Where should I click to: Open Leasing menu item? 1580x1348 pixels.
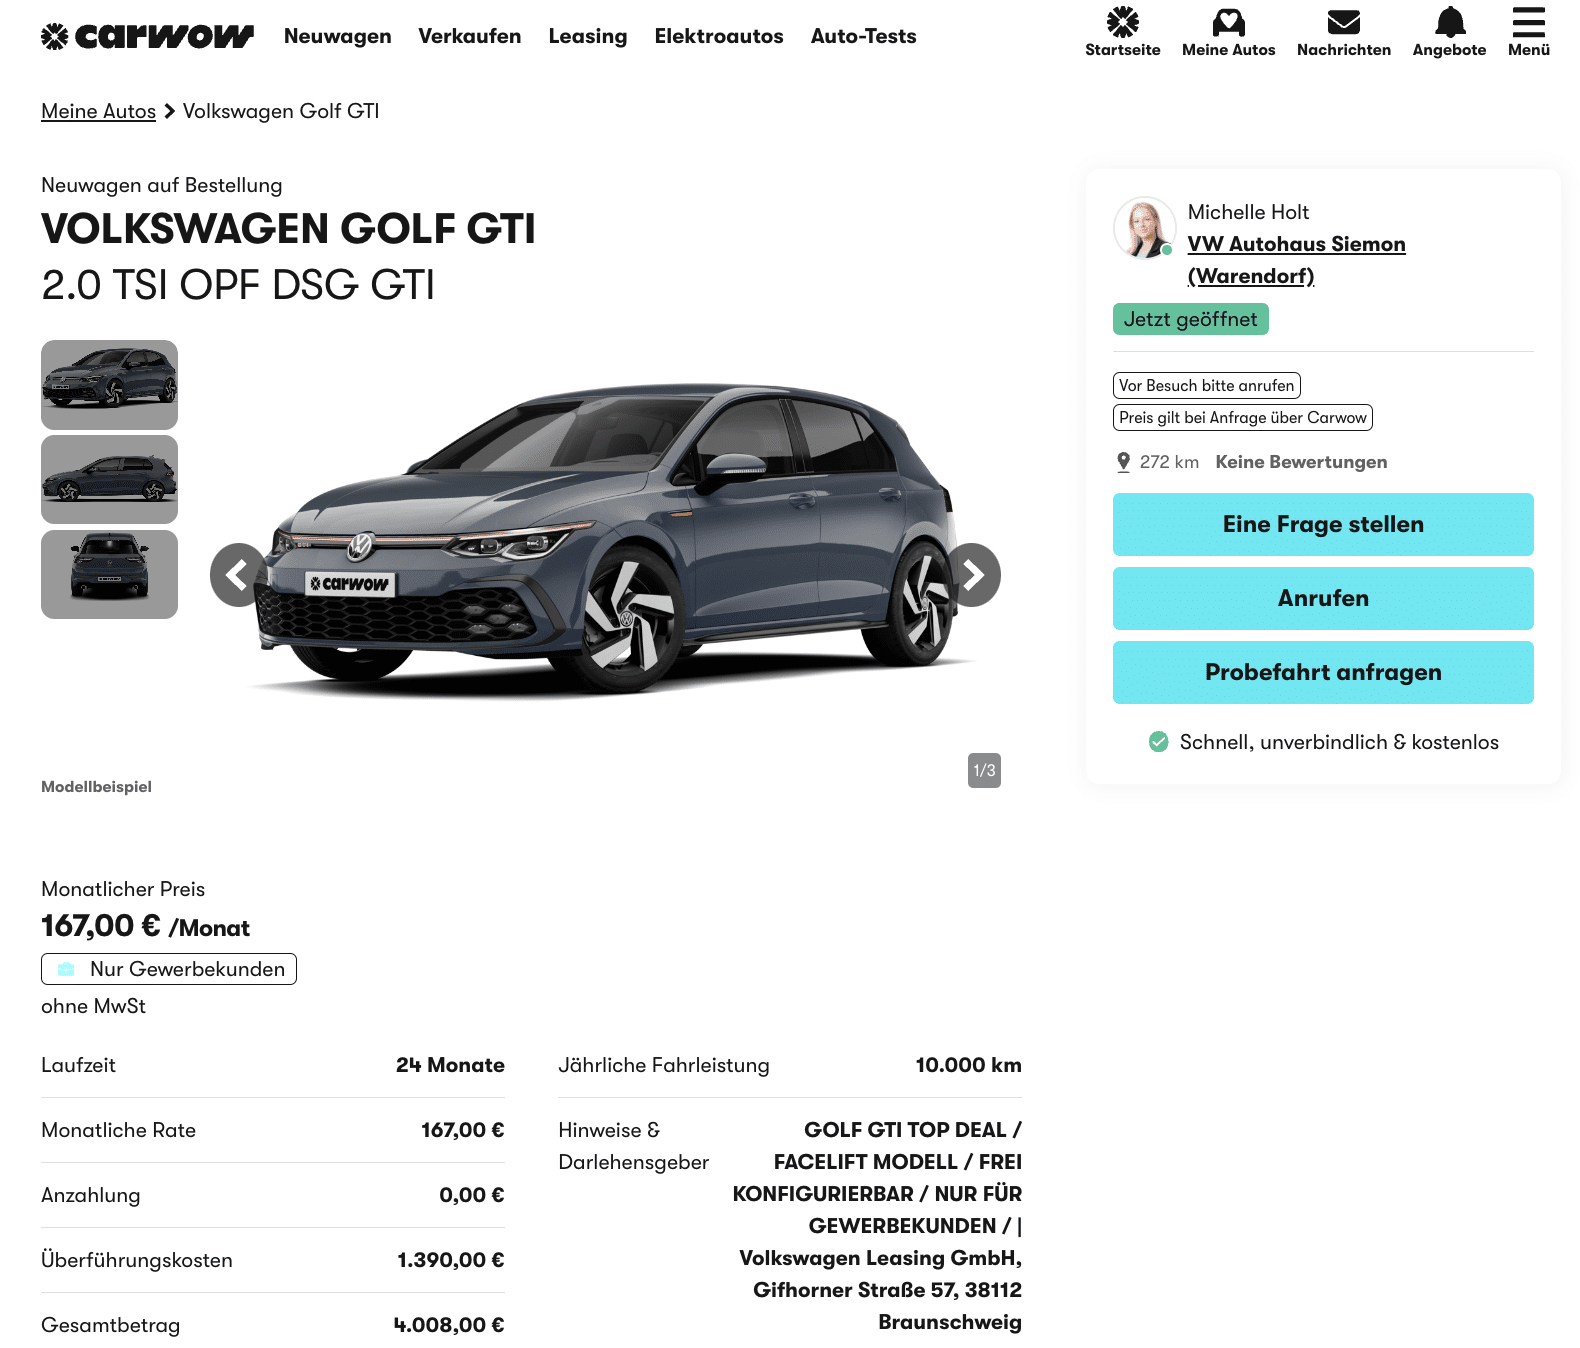click(588, 36)
